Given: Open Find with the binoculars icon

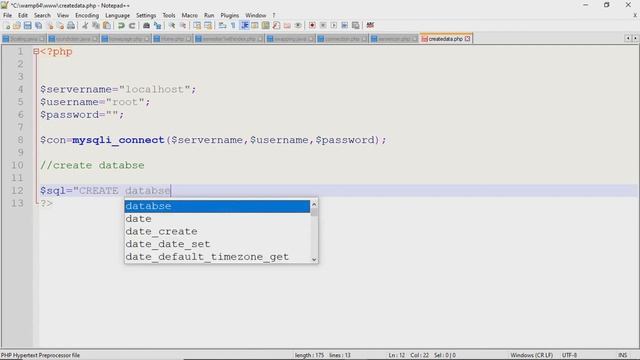Looking at the screenshot, I should point(146,26).
